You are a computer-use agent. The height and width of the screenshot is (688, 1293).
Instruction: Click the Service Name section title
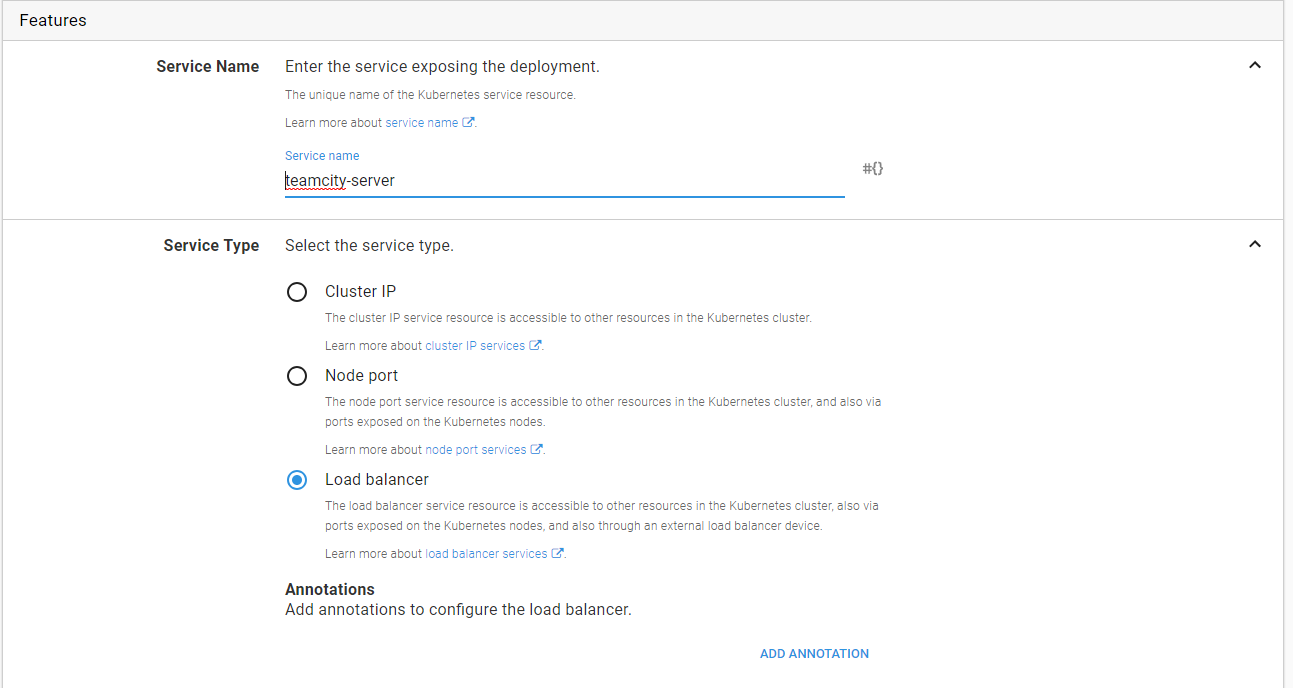point(207,67)
